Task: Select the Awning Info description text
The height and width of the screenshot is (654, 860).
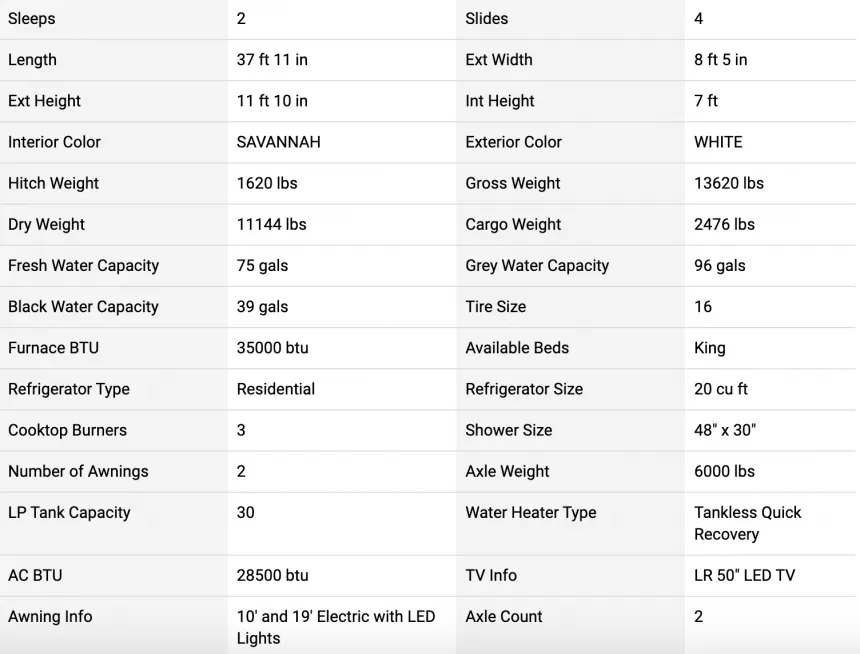Action: click(336, 628)
